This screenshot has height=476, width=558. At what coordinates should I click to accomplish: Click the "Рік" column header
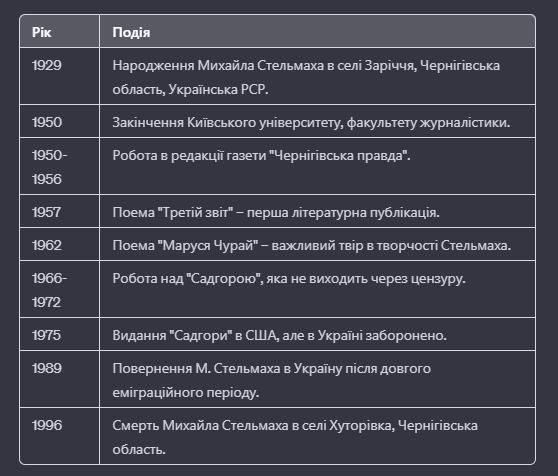click(x=42, y=32)
